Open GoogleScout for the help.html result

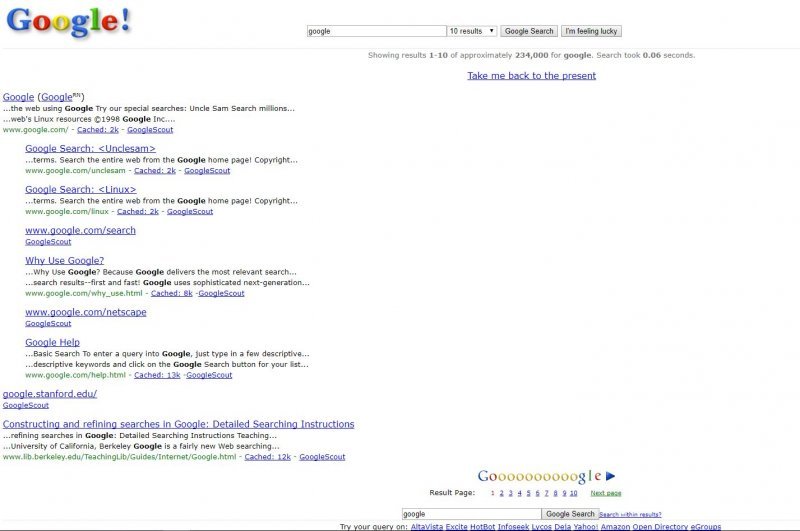pos(209,375)
